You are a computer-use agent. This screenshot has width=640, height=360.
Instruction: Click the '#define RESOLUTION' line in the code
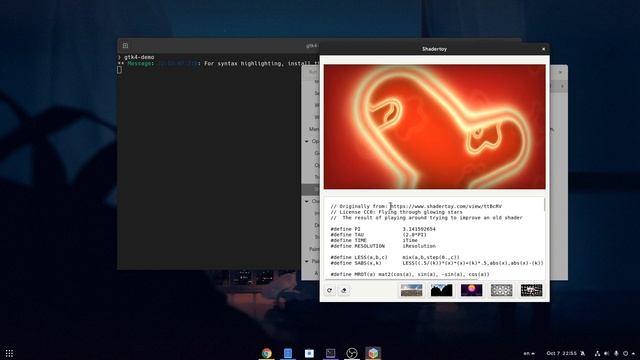pyautogui.click(x=383, y=246)
